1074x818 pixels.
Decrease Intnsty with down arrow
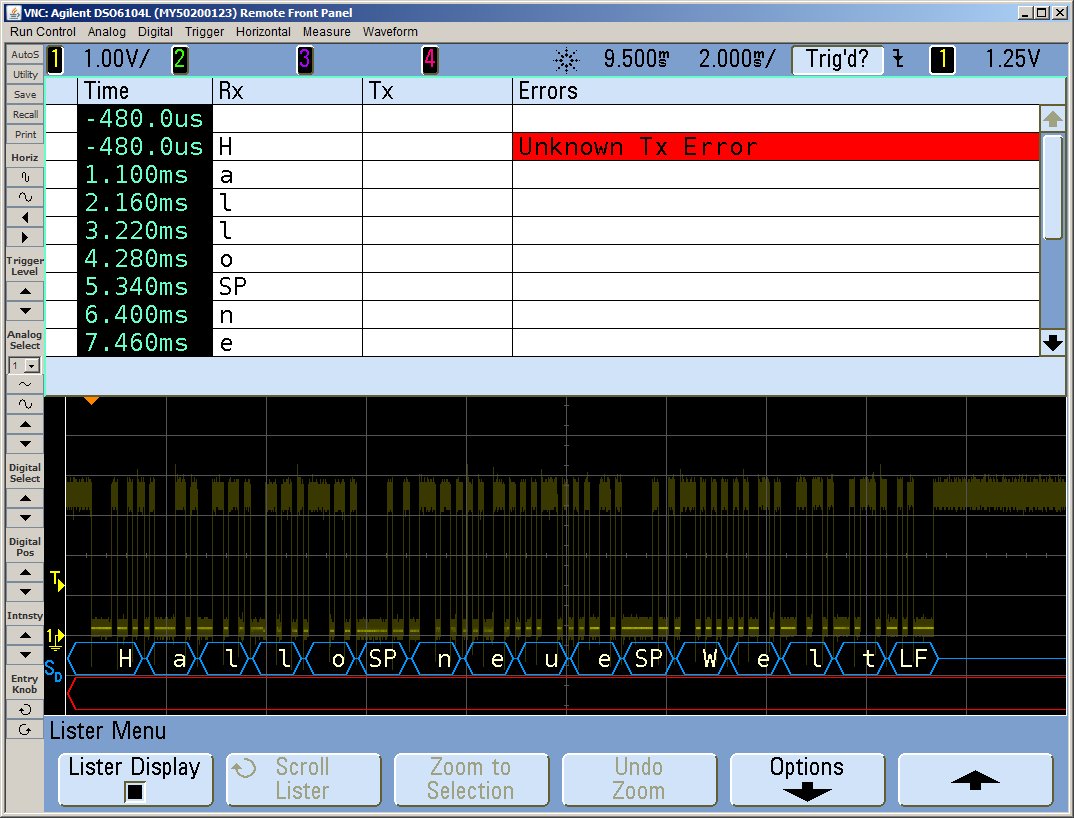coord(25,655)
